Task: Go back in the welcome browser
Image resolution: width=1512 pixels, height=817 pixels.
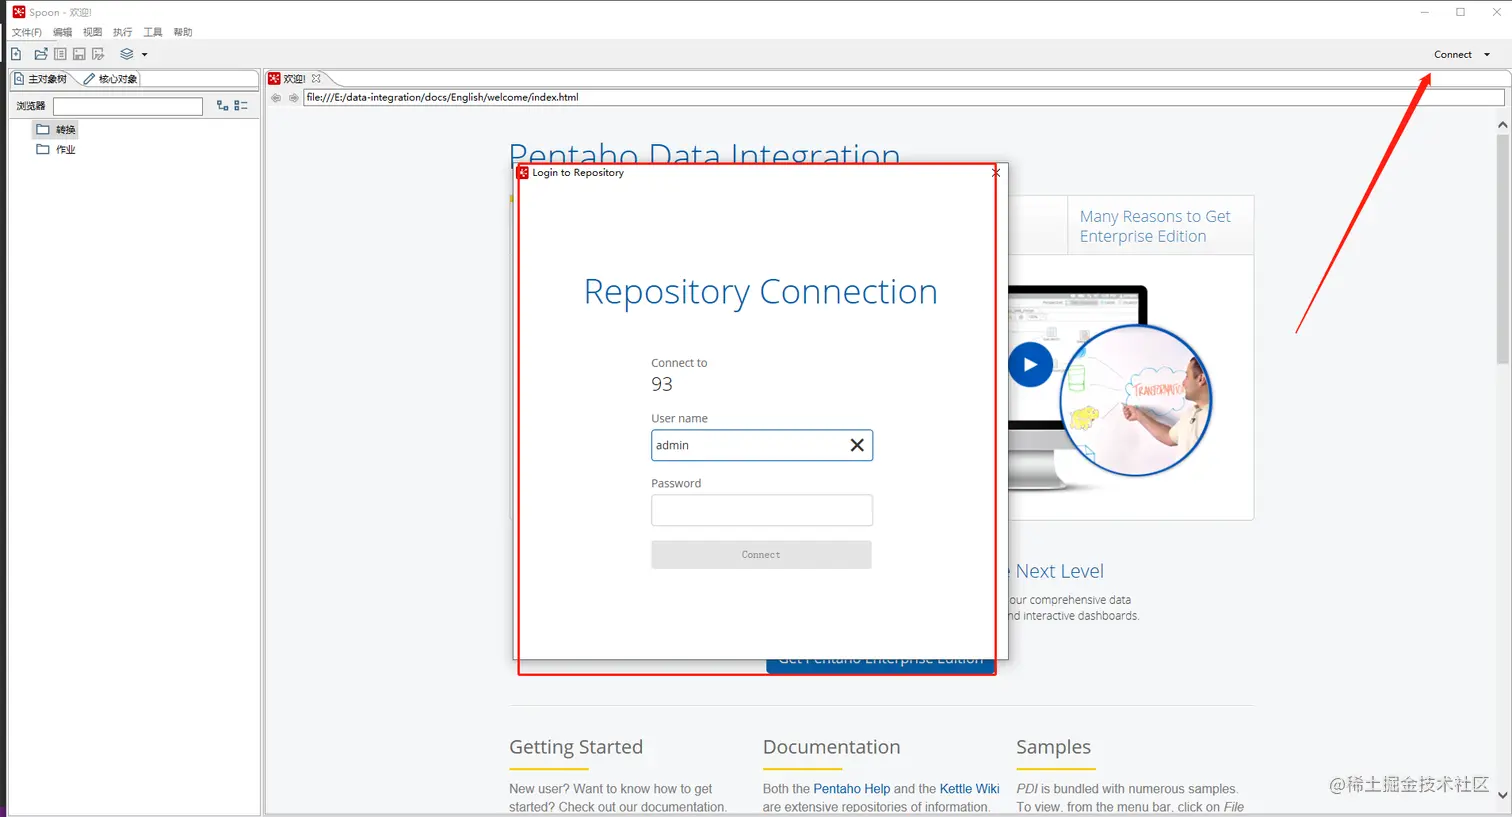Action: coord(276,98)
